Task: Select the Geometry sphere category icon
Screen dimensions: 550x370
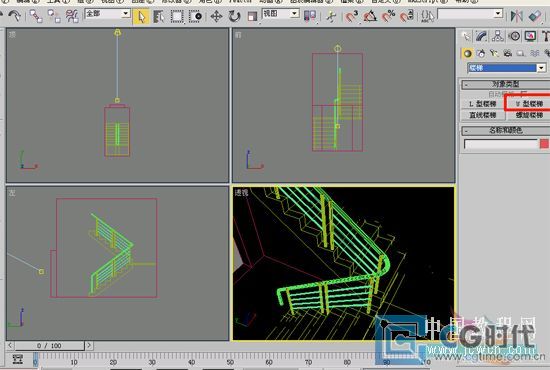Action: [467, 54]
